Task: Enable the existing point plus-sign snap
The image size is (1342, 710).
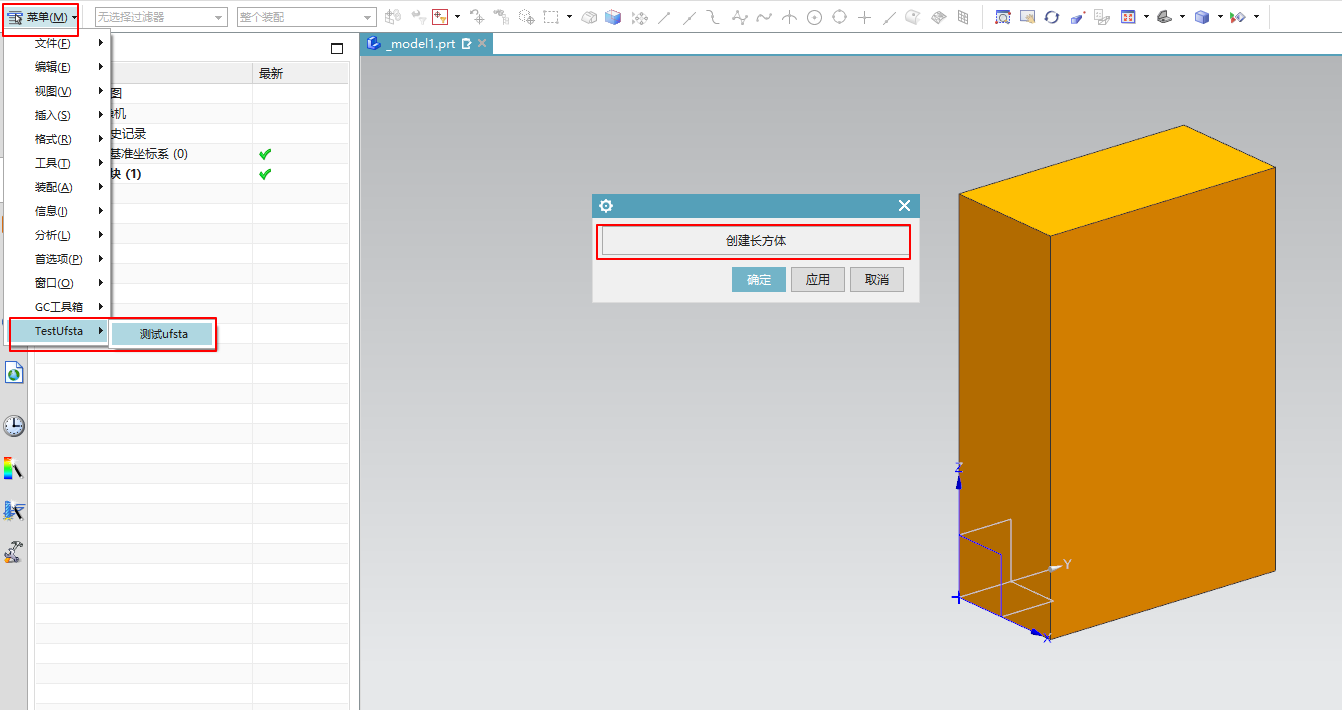Action: (864, 17)
